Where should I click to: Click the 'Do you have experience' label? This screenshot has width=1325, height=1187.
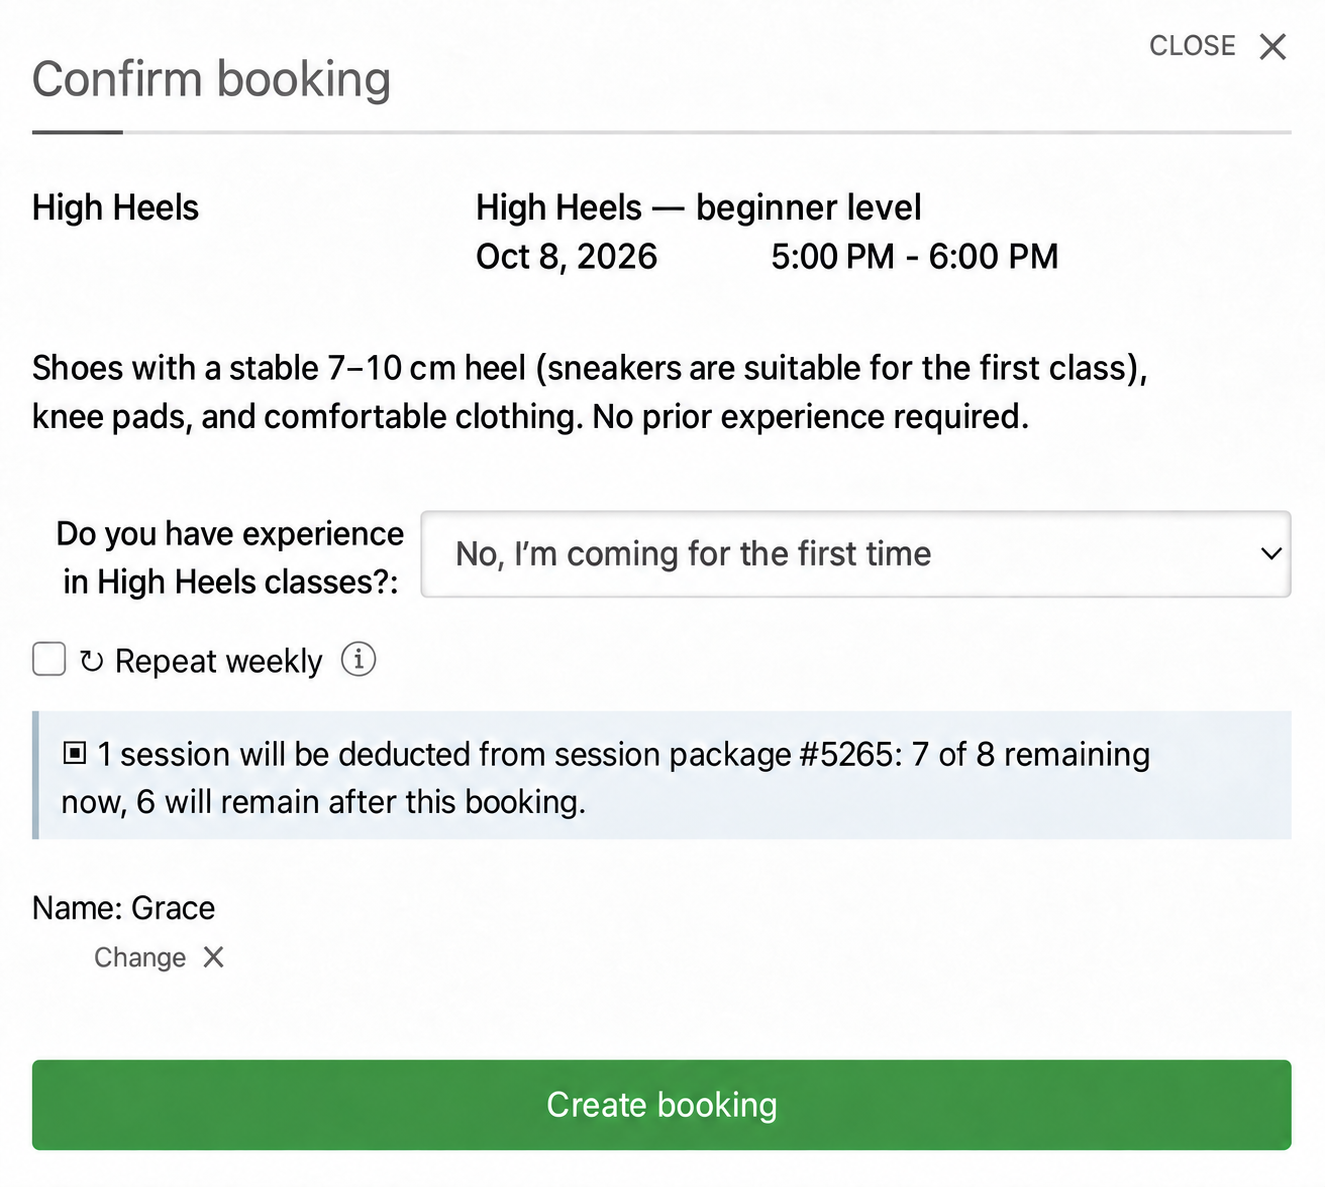click(230, 557)
